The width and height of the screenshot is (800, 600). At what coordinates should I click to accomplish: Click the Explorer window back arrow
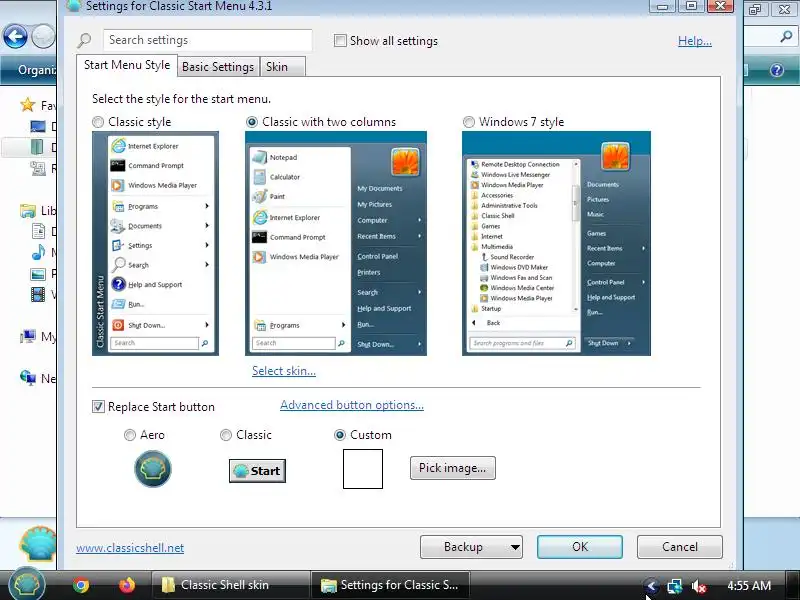tap(15, 36)
